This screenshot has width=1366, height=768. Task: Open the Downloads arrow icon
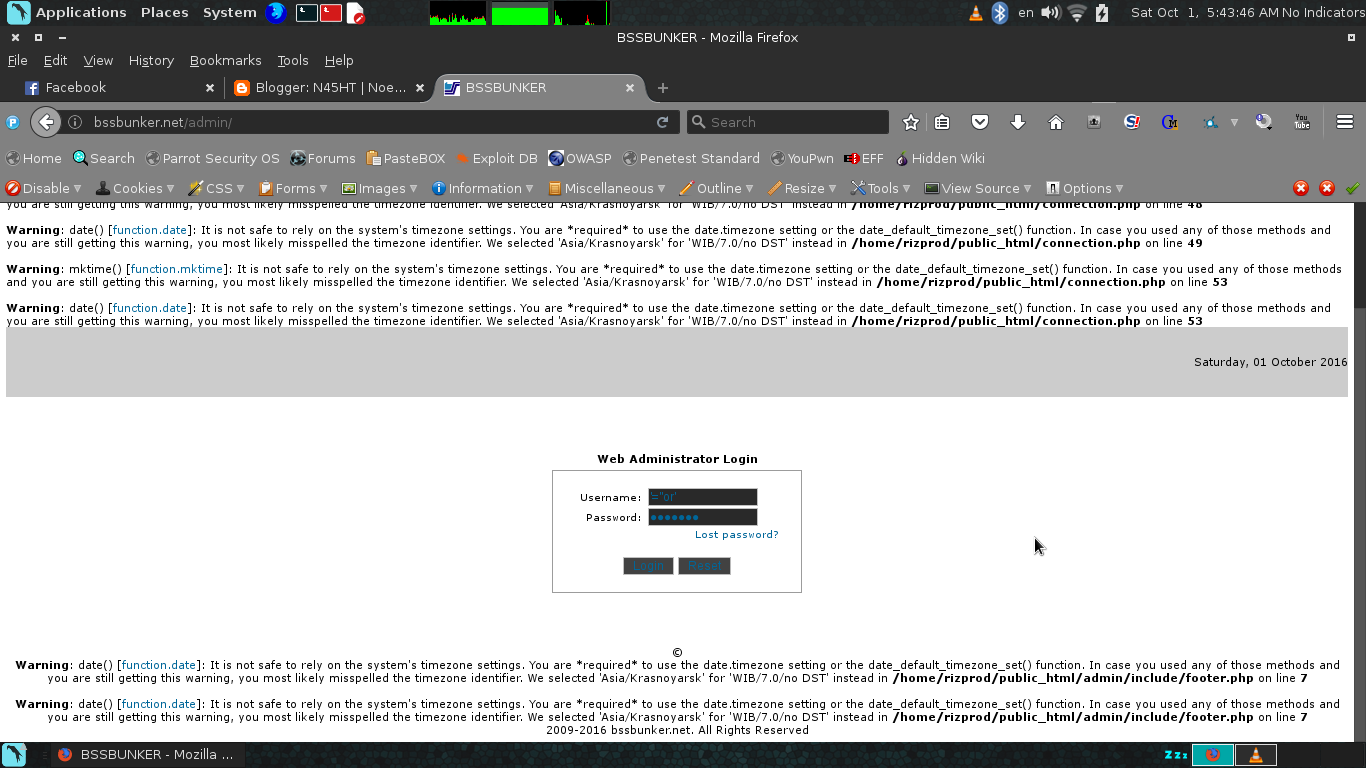click(x=1017, y=121)
